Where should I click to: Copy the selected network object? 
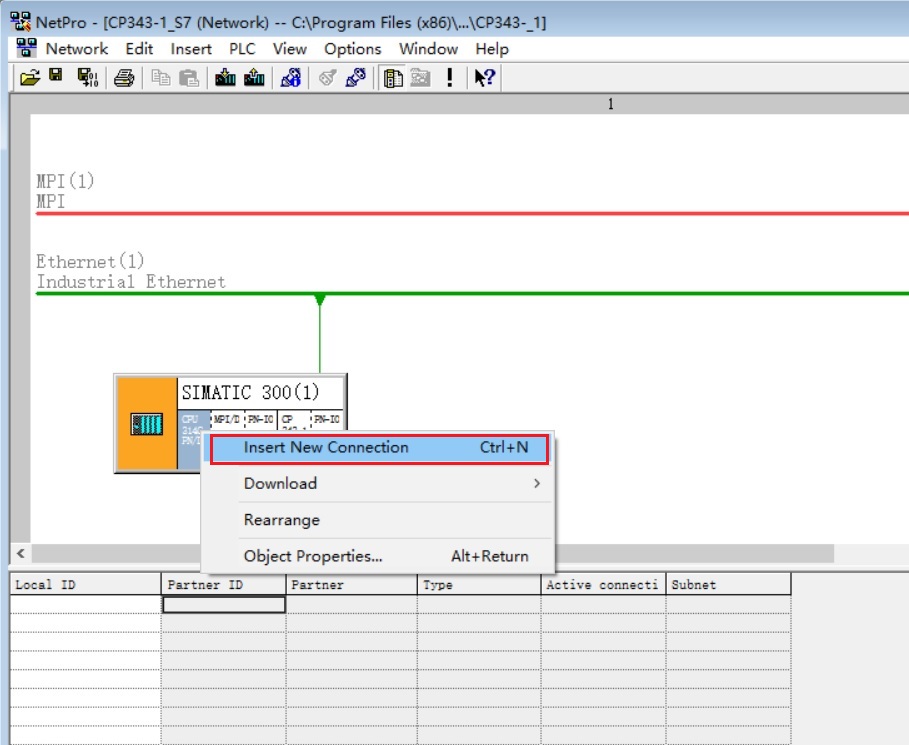pos(162,78)
